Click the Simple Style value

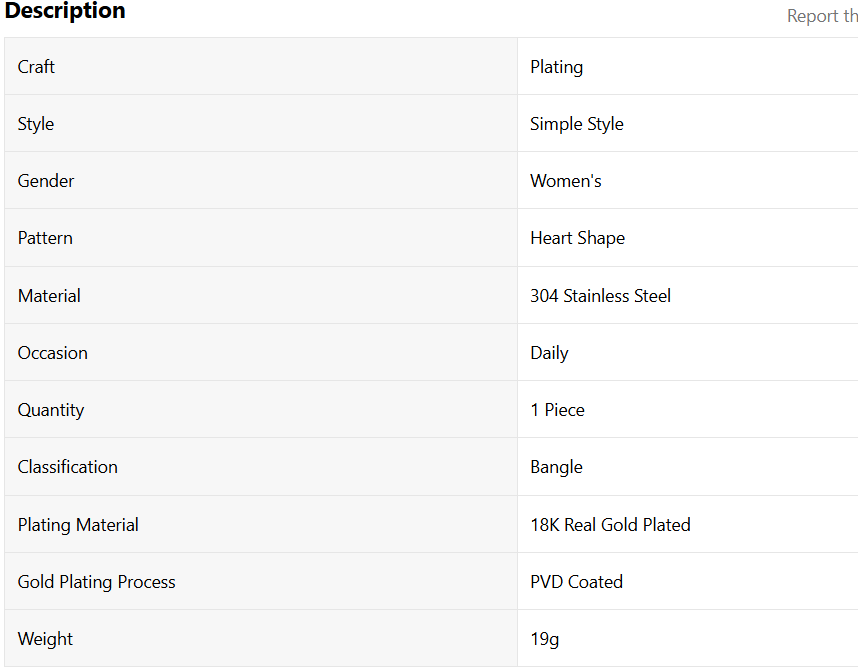pyautogui.click(x=576, y=124)
